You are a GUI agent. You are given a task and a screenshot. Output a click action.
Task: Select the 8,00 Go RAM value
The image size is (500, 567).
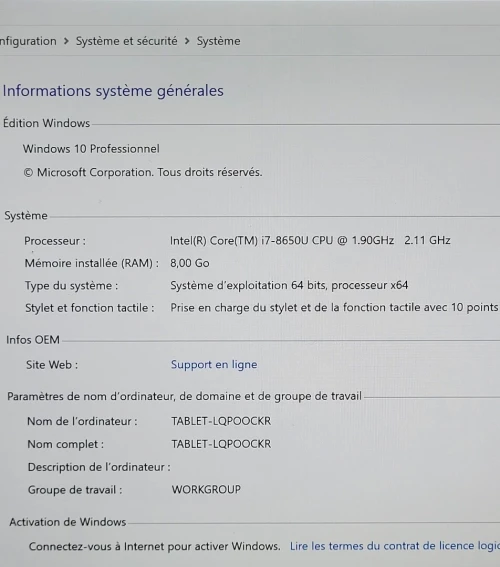tap(190, 263)
